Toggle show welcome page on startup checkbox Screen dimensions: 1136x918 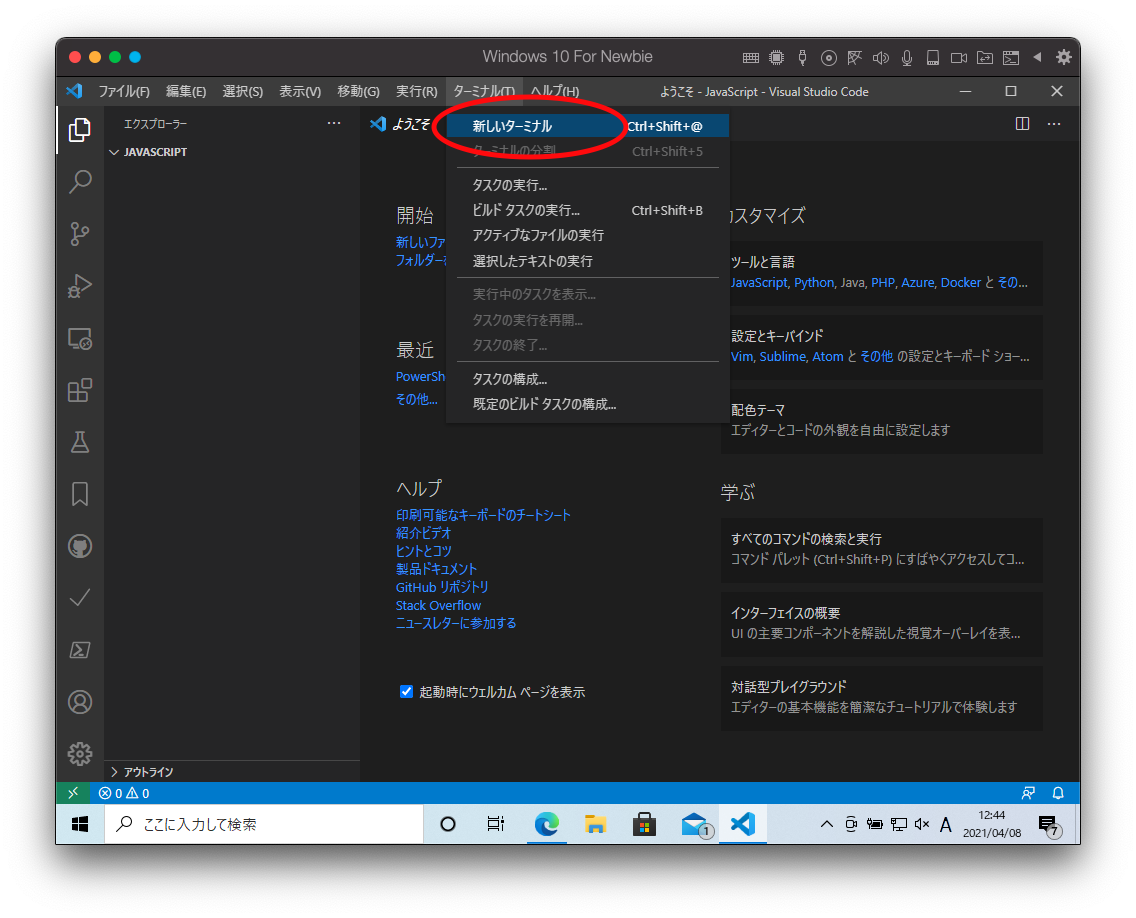click(x=406, y=692)
